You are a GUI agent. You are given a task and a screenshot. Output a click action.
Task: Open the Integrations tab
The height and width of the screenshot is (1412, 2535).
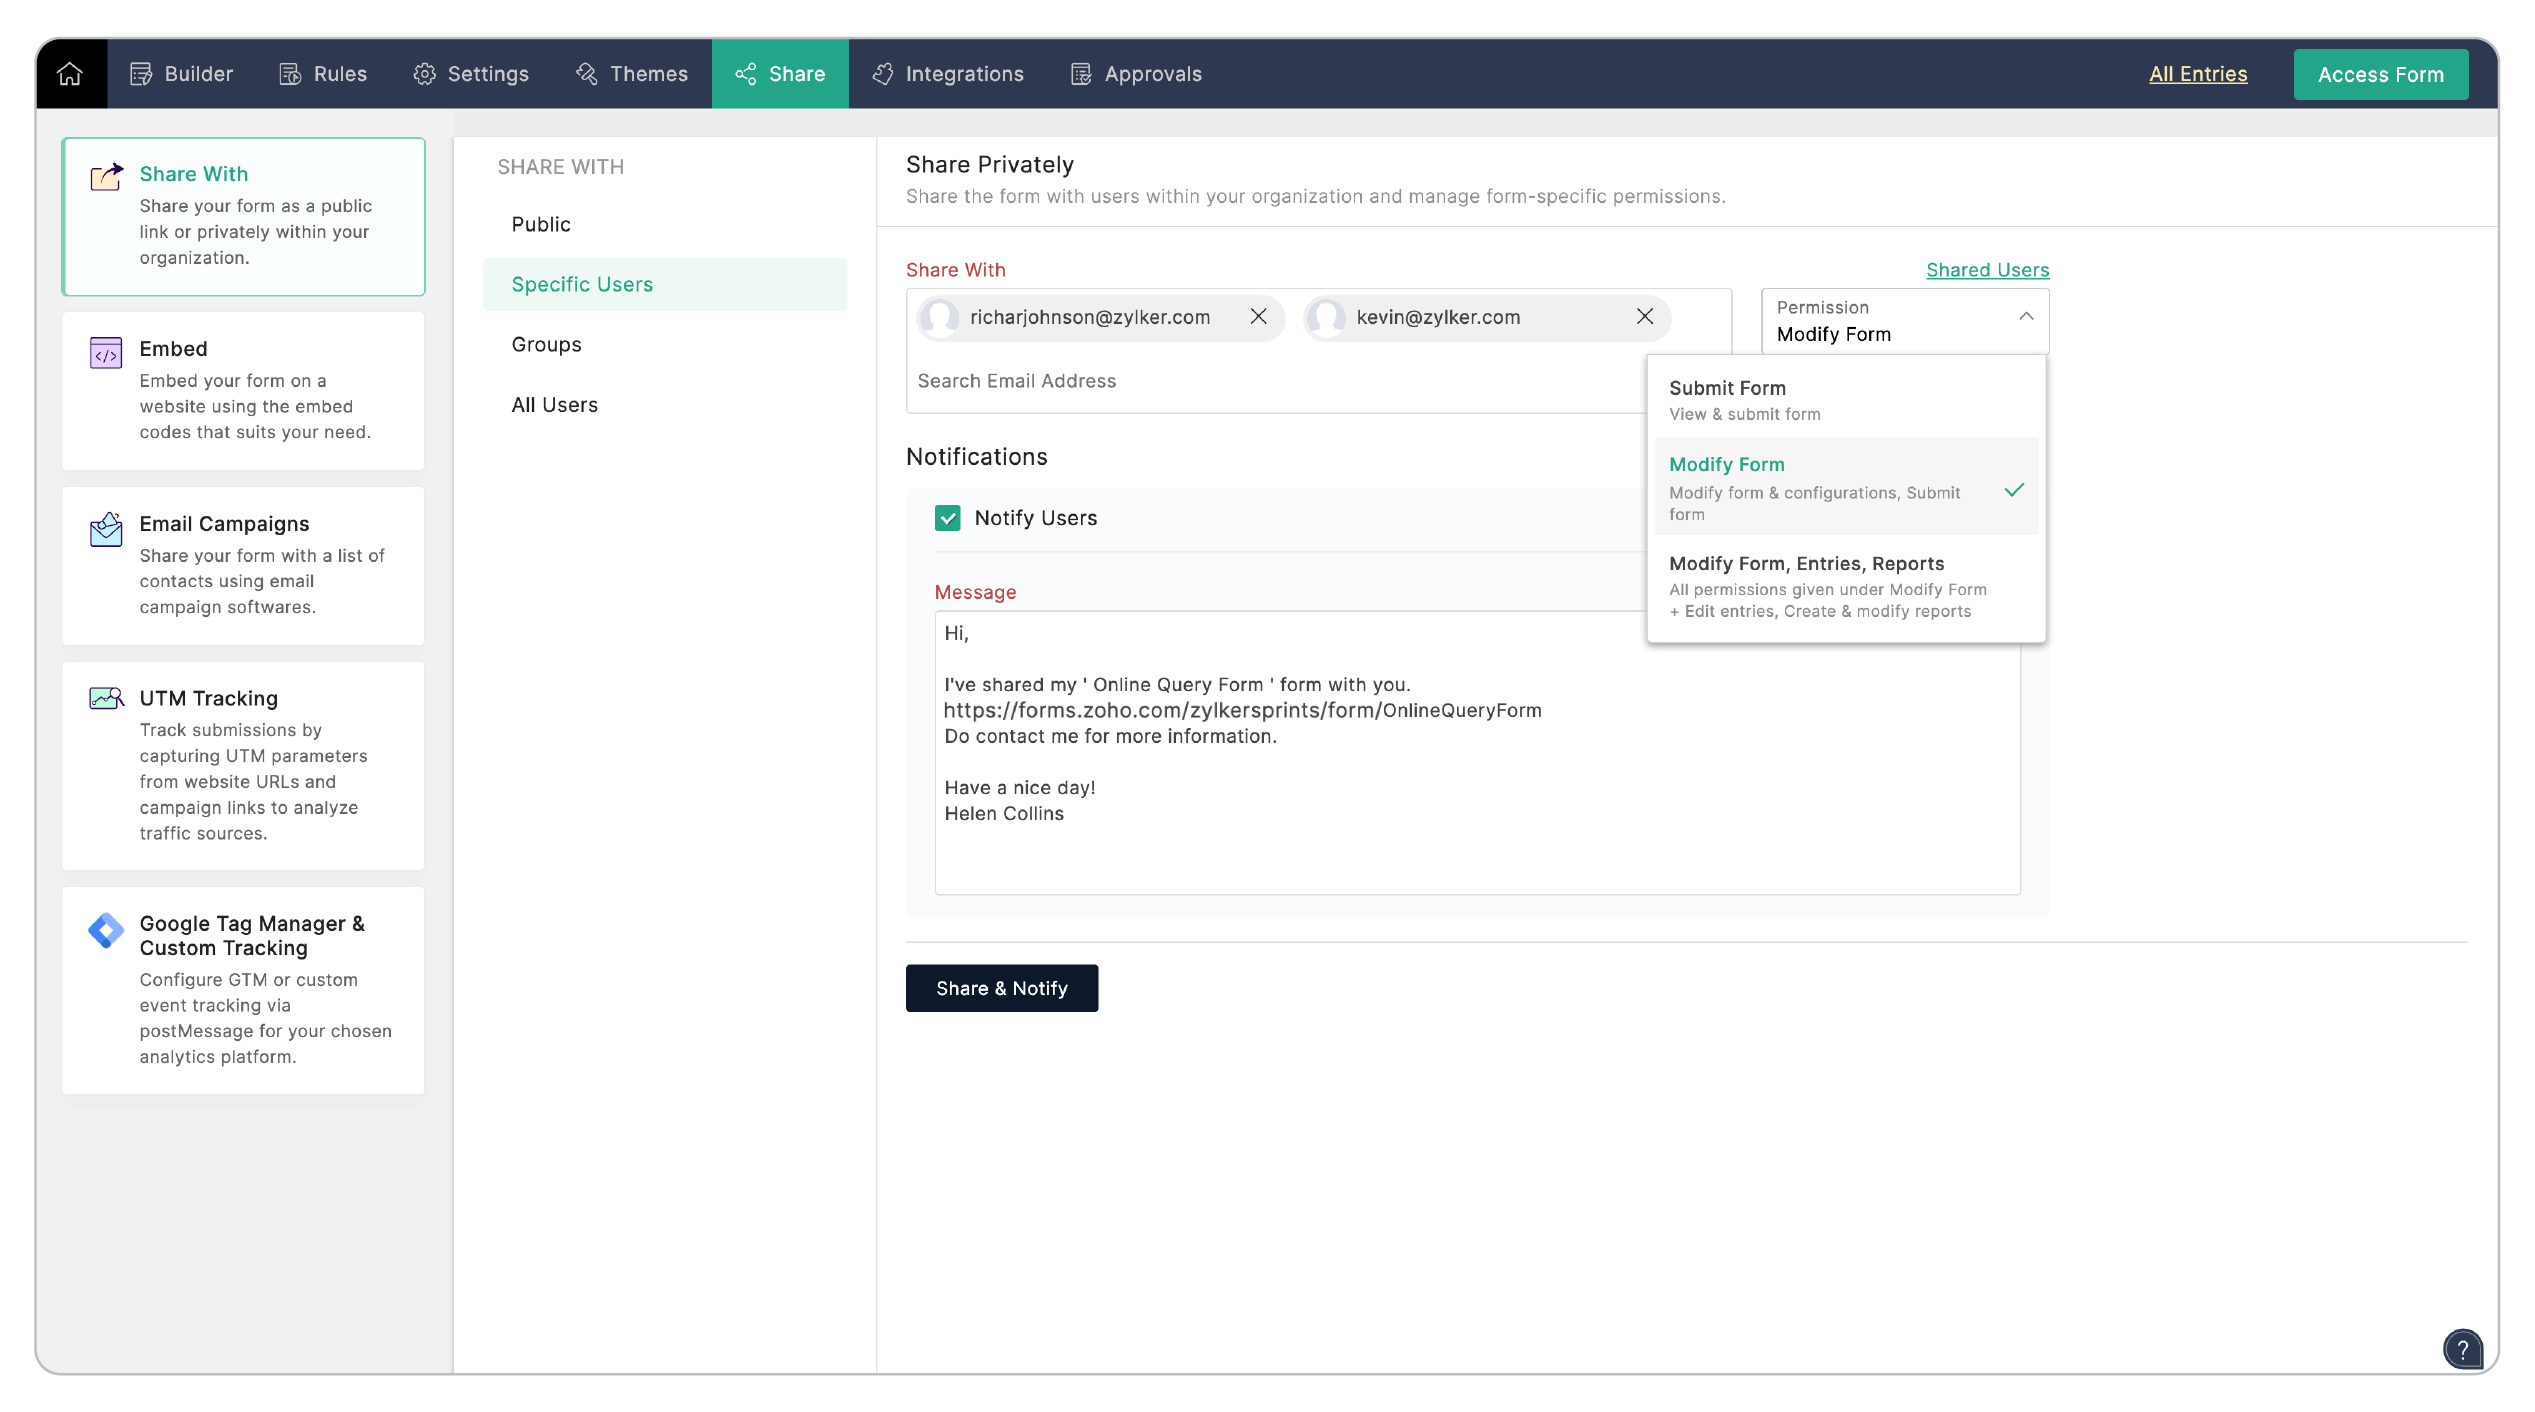[948, 74]
